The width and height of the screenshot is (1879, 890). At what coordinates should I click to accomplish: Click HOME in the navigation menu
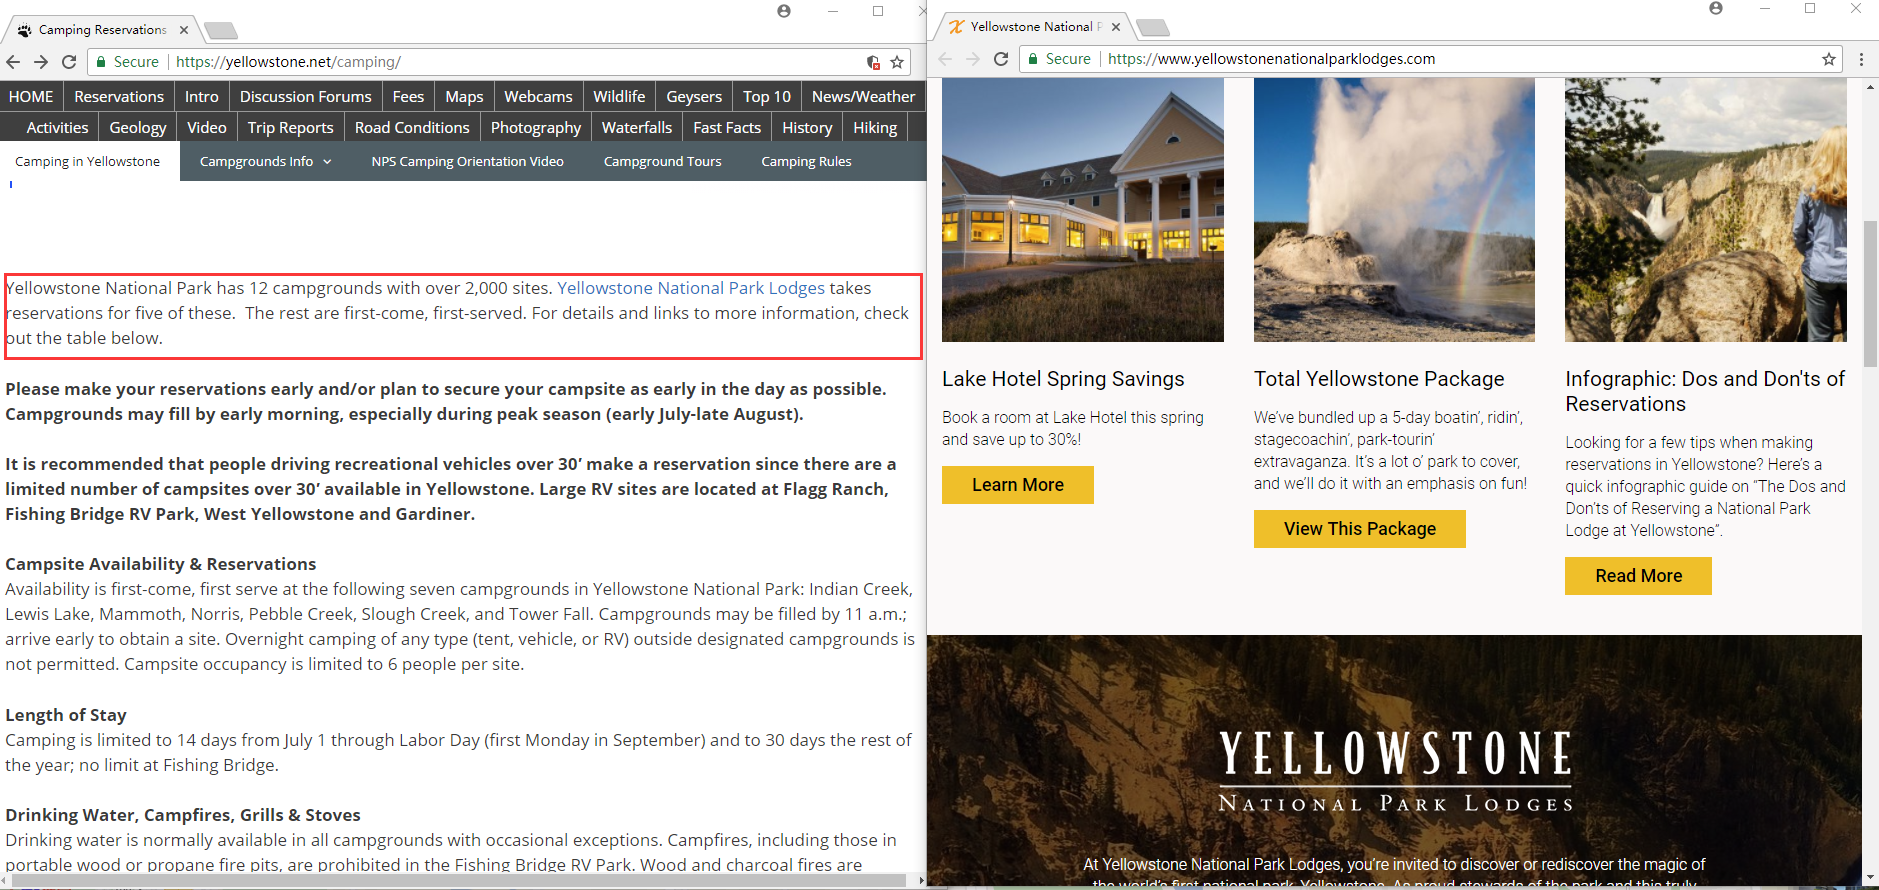pyautogui.click(x=31, y=97)
